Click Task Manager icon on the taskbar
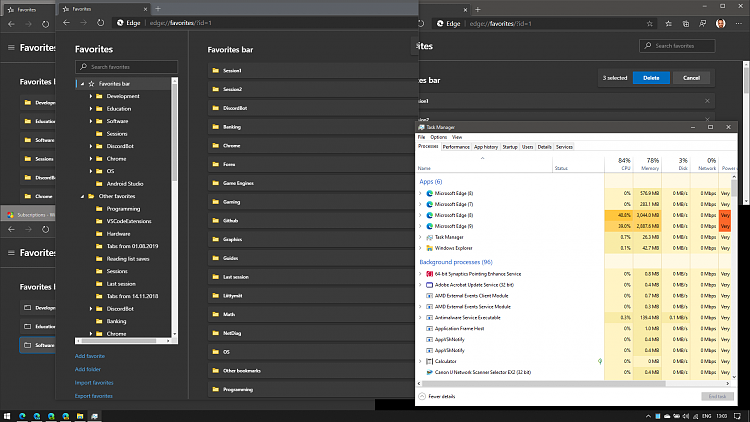The image size is (750, 422). 95,416
